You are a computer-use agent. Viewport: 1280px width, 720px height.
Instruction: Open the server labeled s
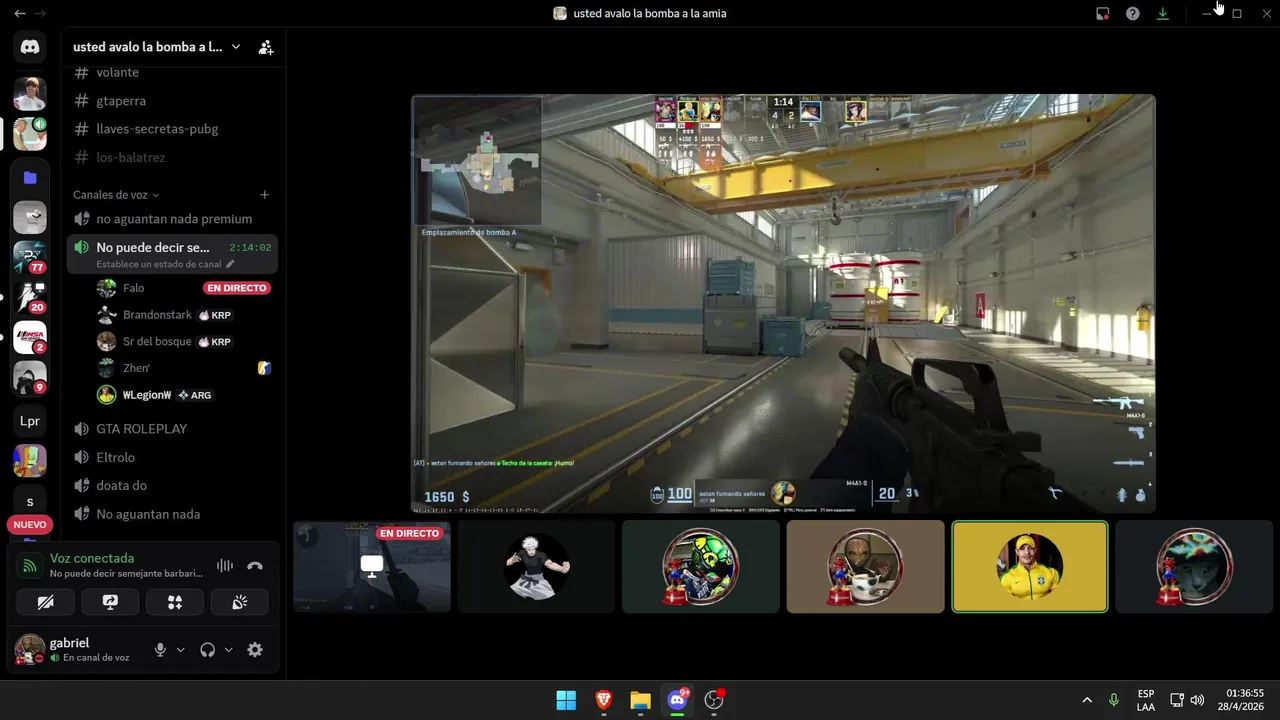(30, 502)
